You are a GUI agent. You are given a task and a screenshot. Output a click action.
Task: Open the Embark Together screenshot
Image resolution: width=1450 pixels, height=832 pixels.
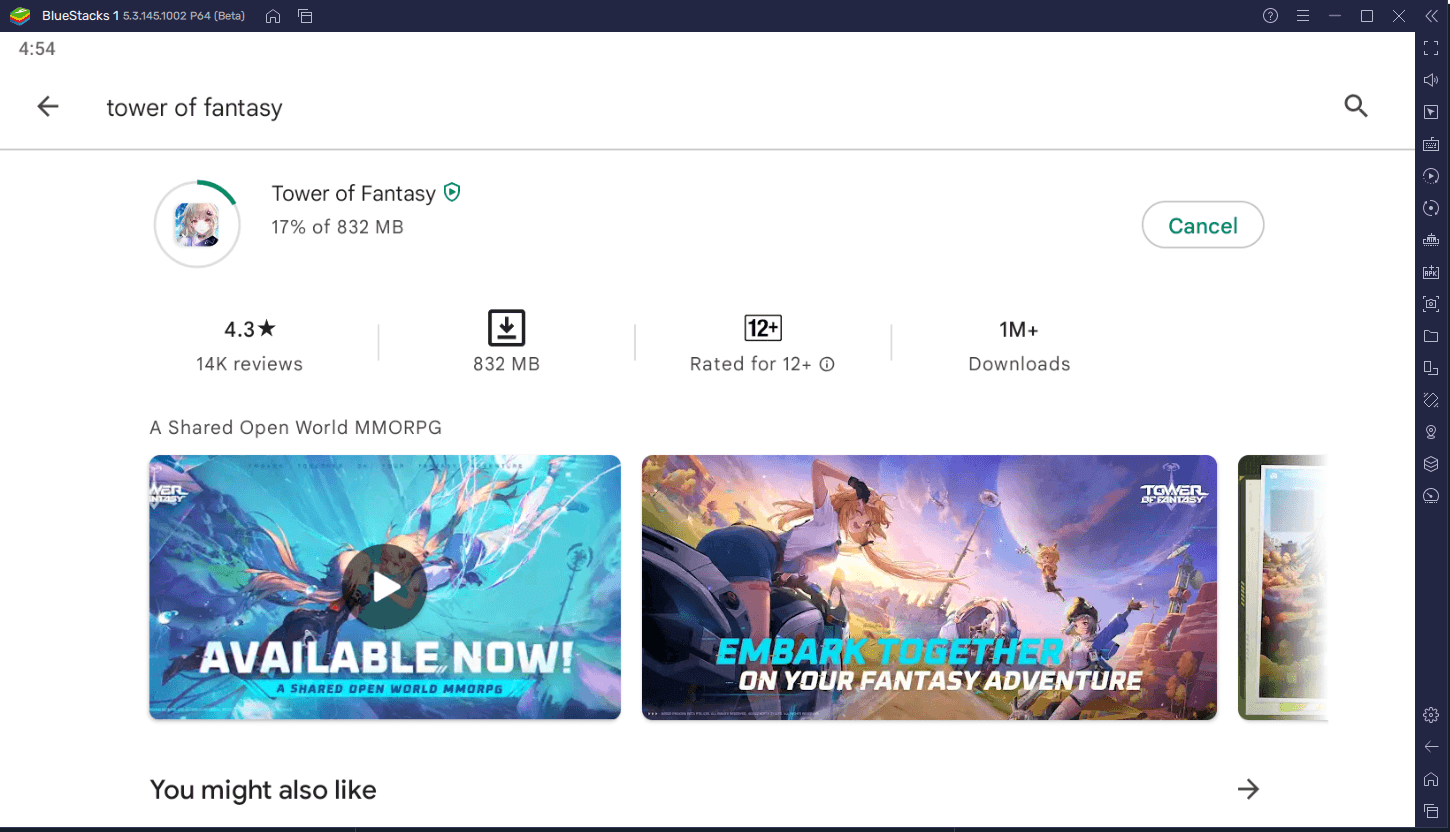coord(929,587)
